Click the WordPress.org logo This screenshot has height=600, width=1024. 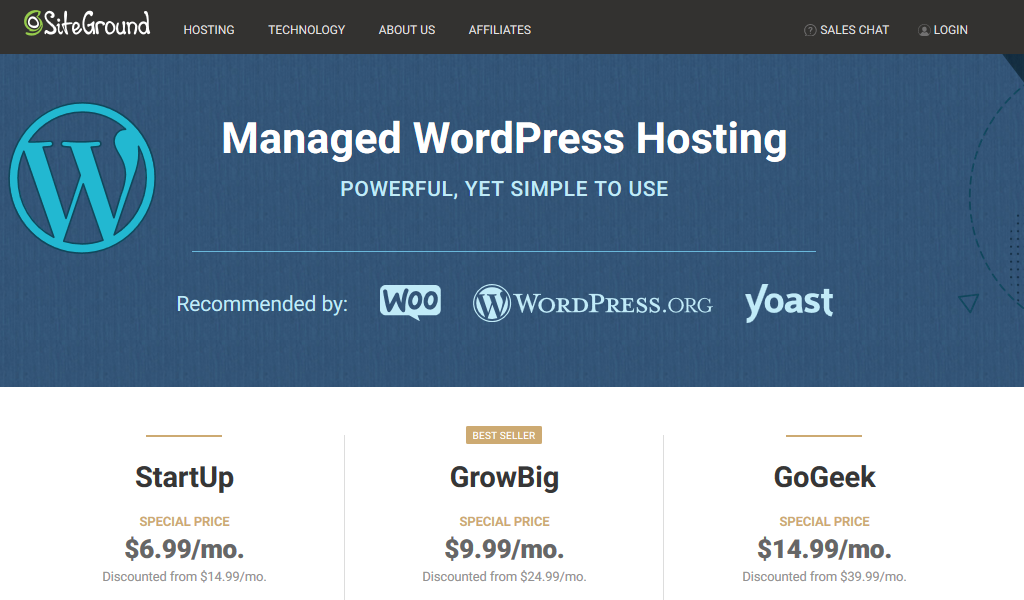[592, 303]
